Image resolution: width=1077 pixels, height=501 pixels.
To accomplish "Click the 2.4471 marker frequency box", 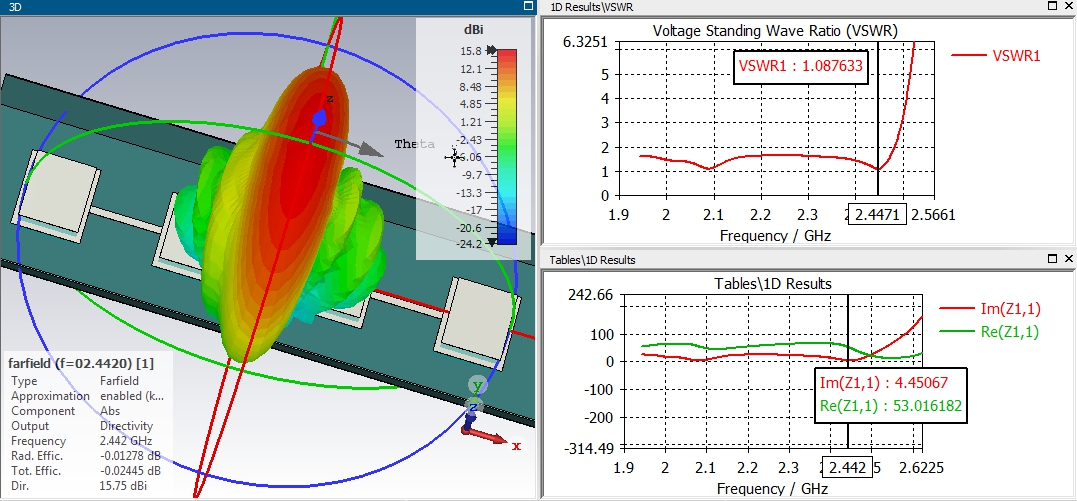I will click(x=878, y=214).
